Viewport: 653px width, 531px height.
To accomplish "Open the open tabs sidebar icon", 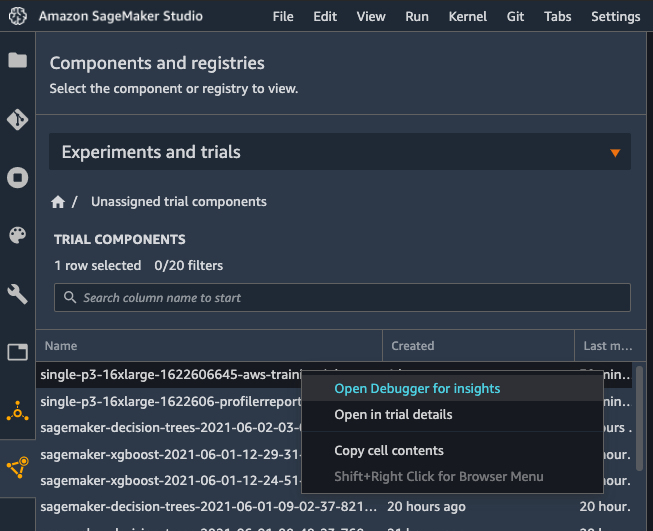I will click(17, 352).
